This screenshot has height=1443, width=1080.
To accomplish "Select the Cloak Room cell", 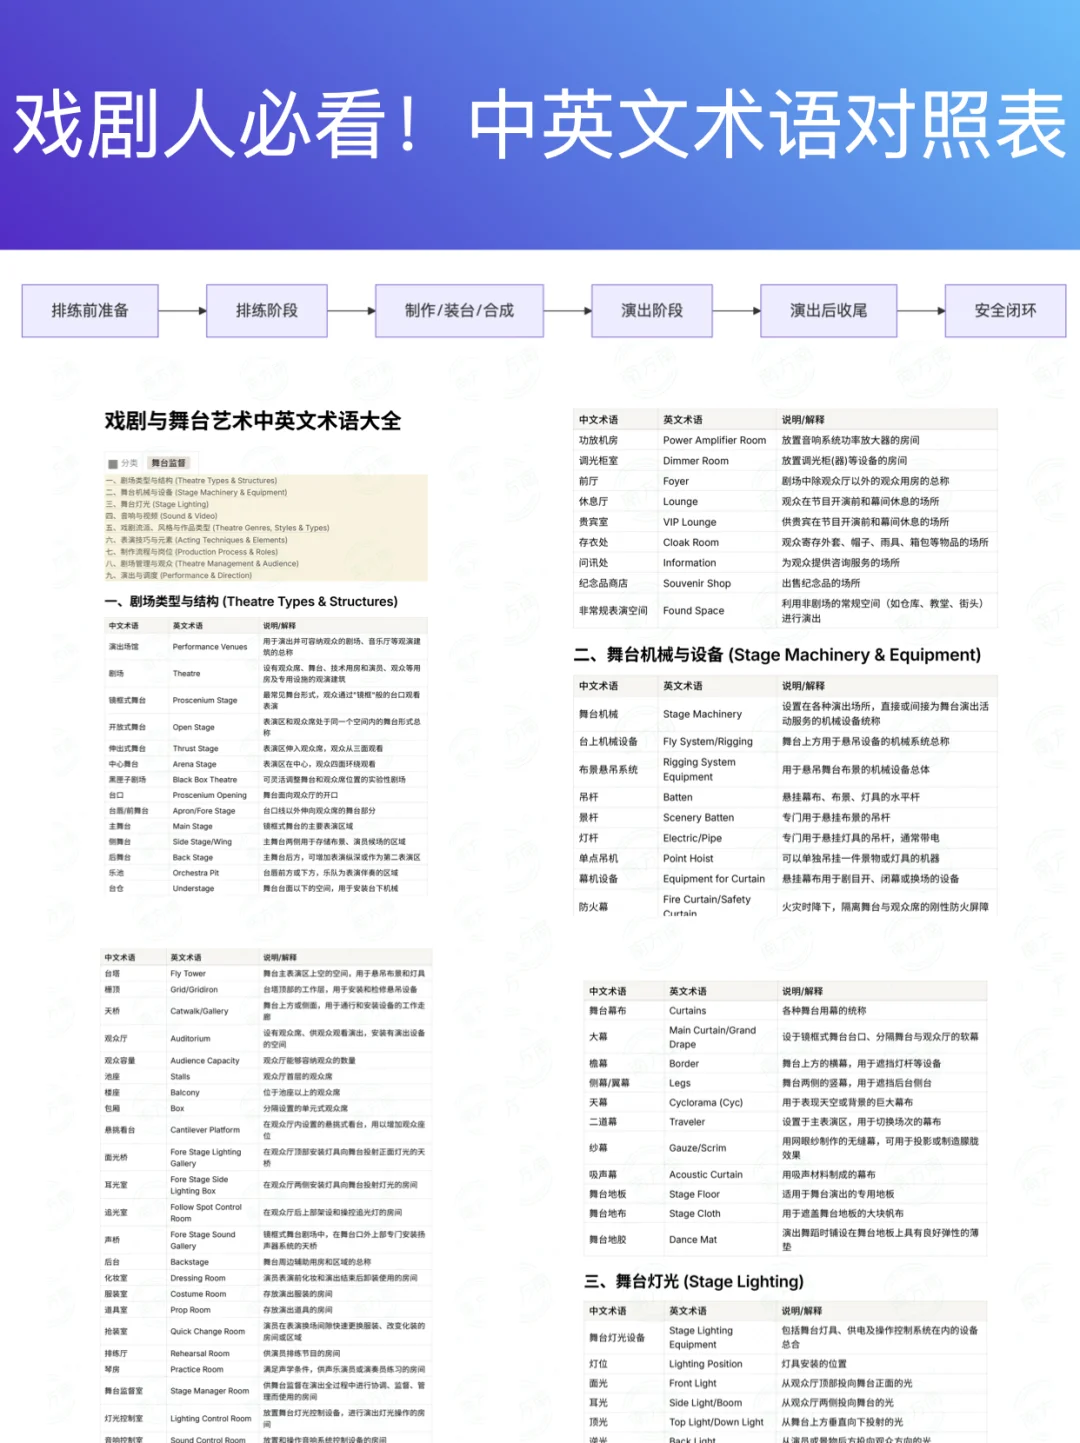I will 690,542.
